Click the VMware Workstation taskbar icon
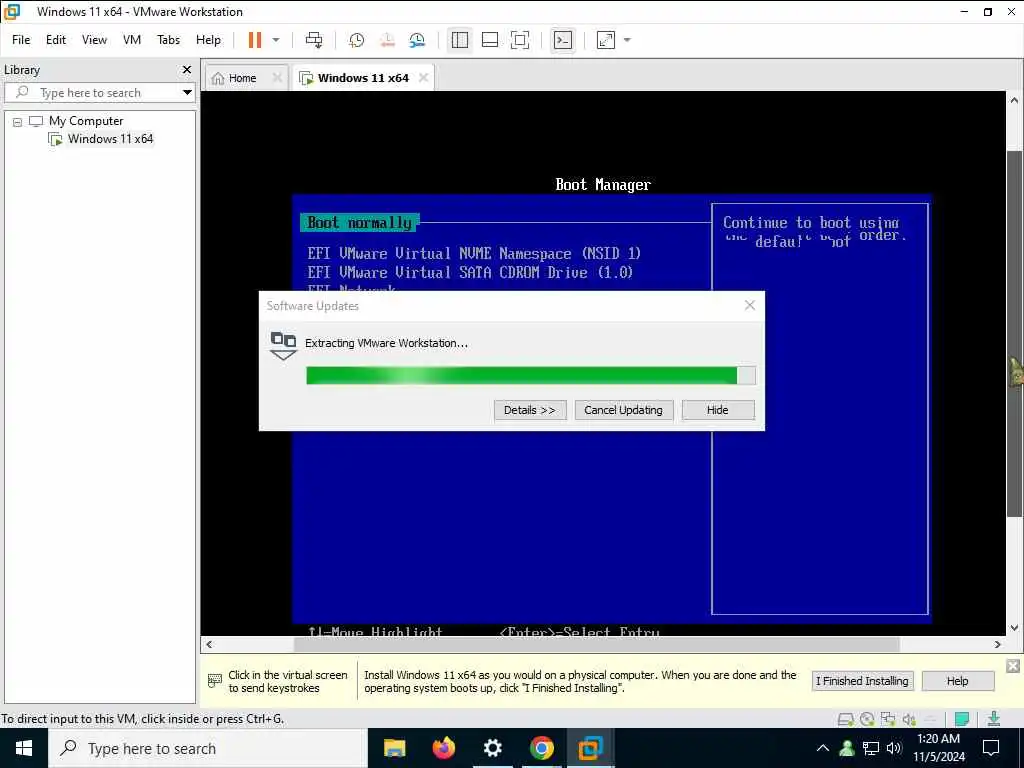Viewport: 1024px width, 768px height. 590,748
